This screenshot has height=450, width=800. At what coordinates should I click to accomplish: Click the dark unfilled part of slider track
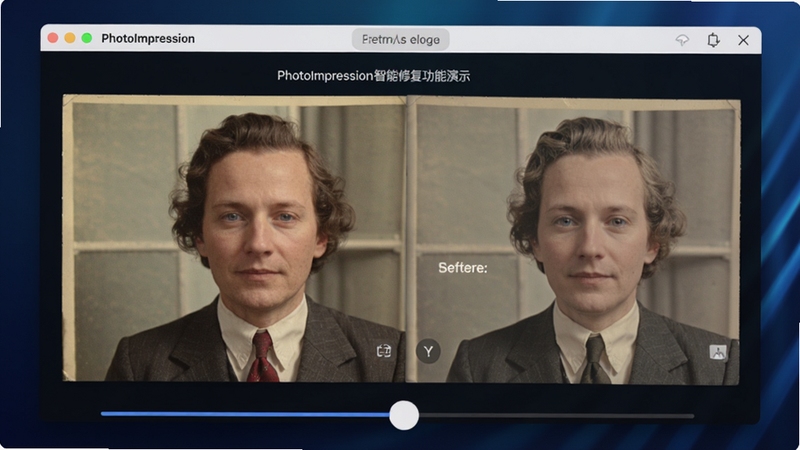point(556,416)
